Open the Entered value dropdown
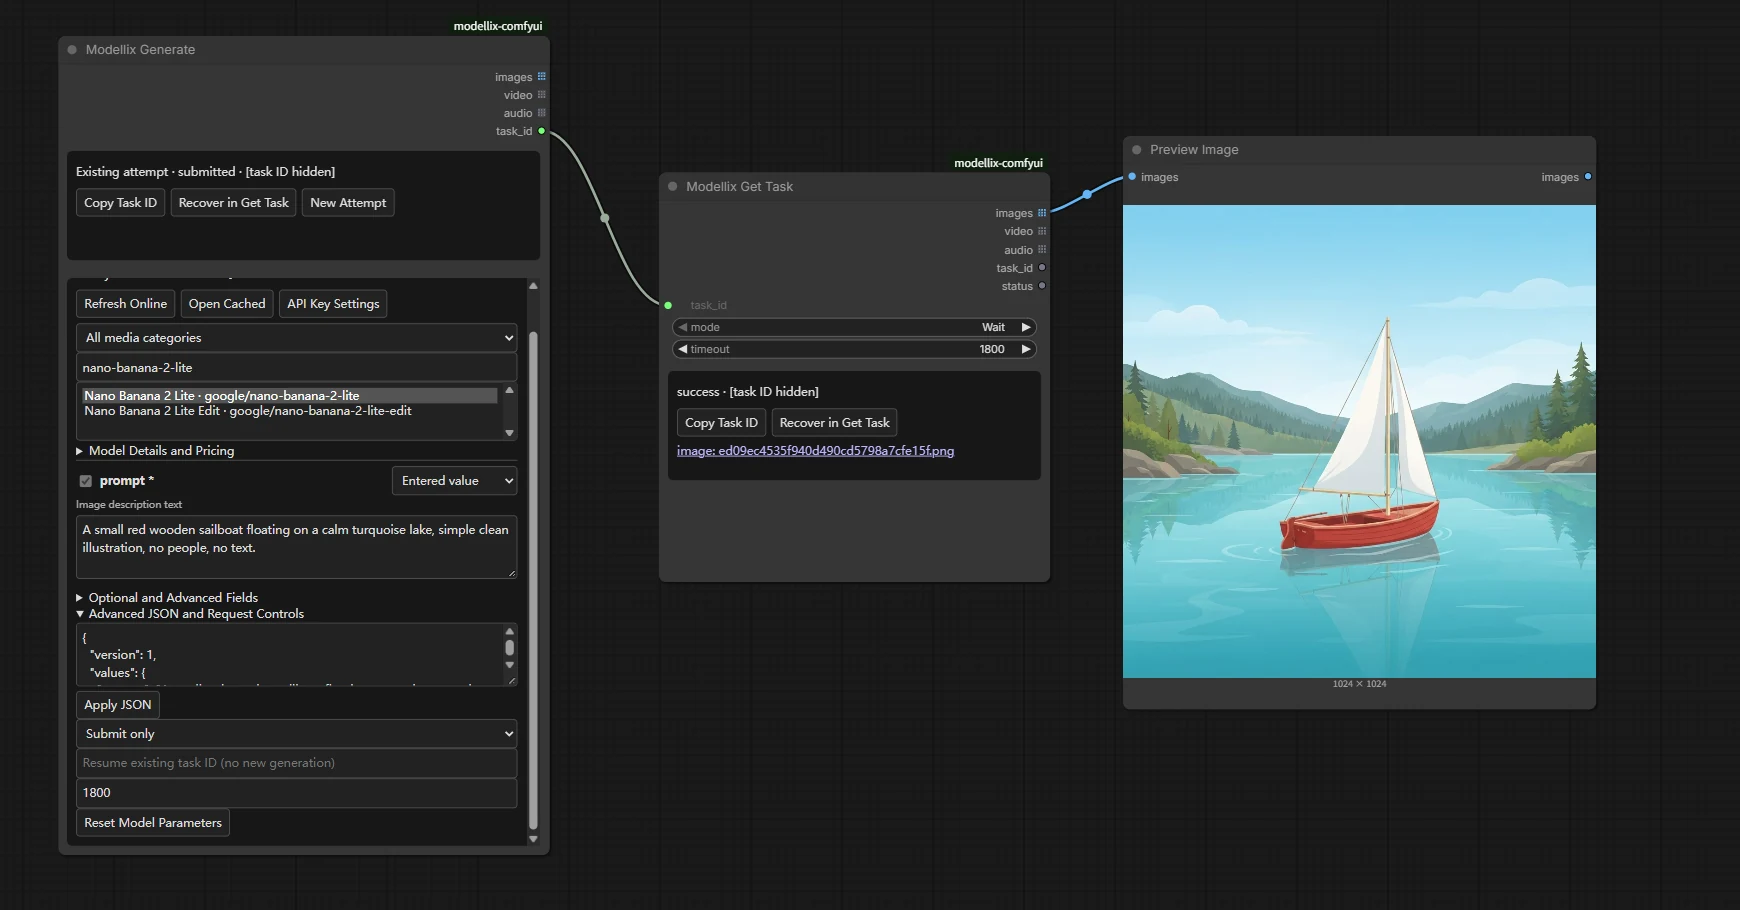Screen dimensions: 1740x910 455,481
